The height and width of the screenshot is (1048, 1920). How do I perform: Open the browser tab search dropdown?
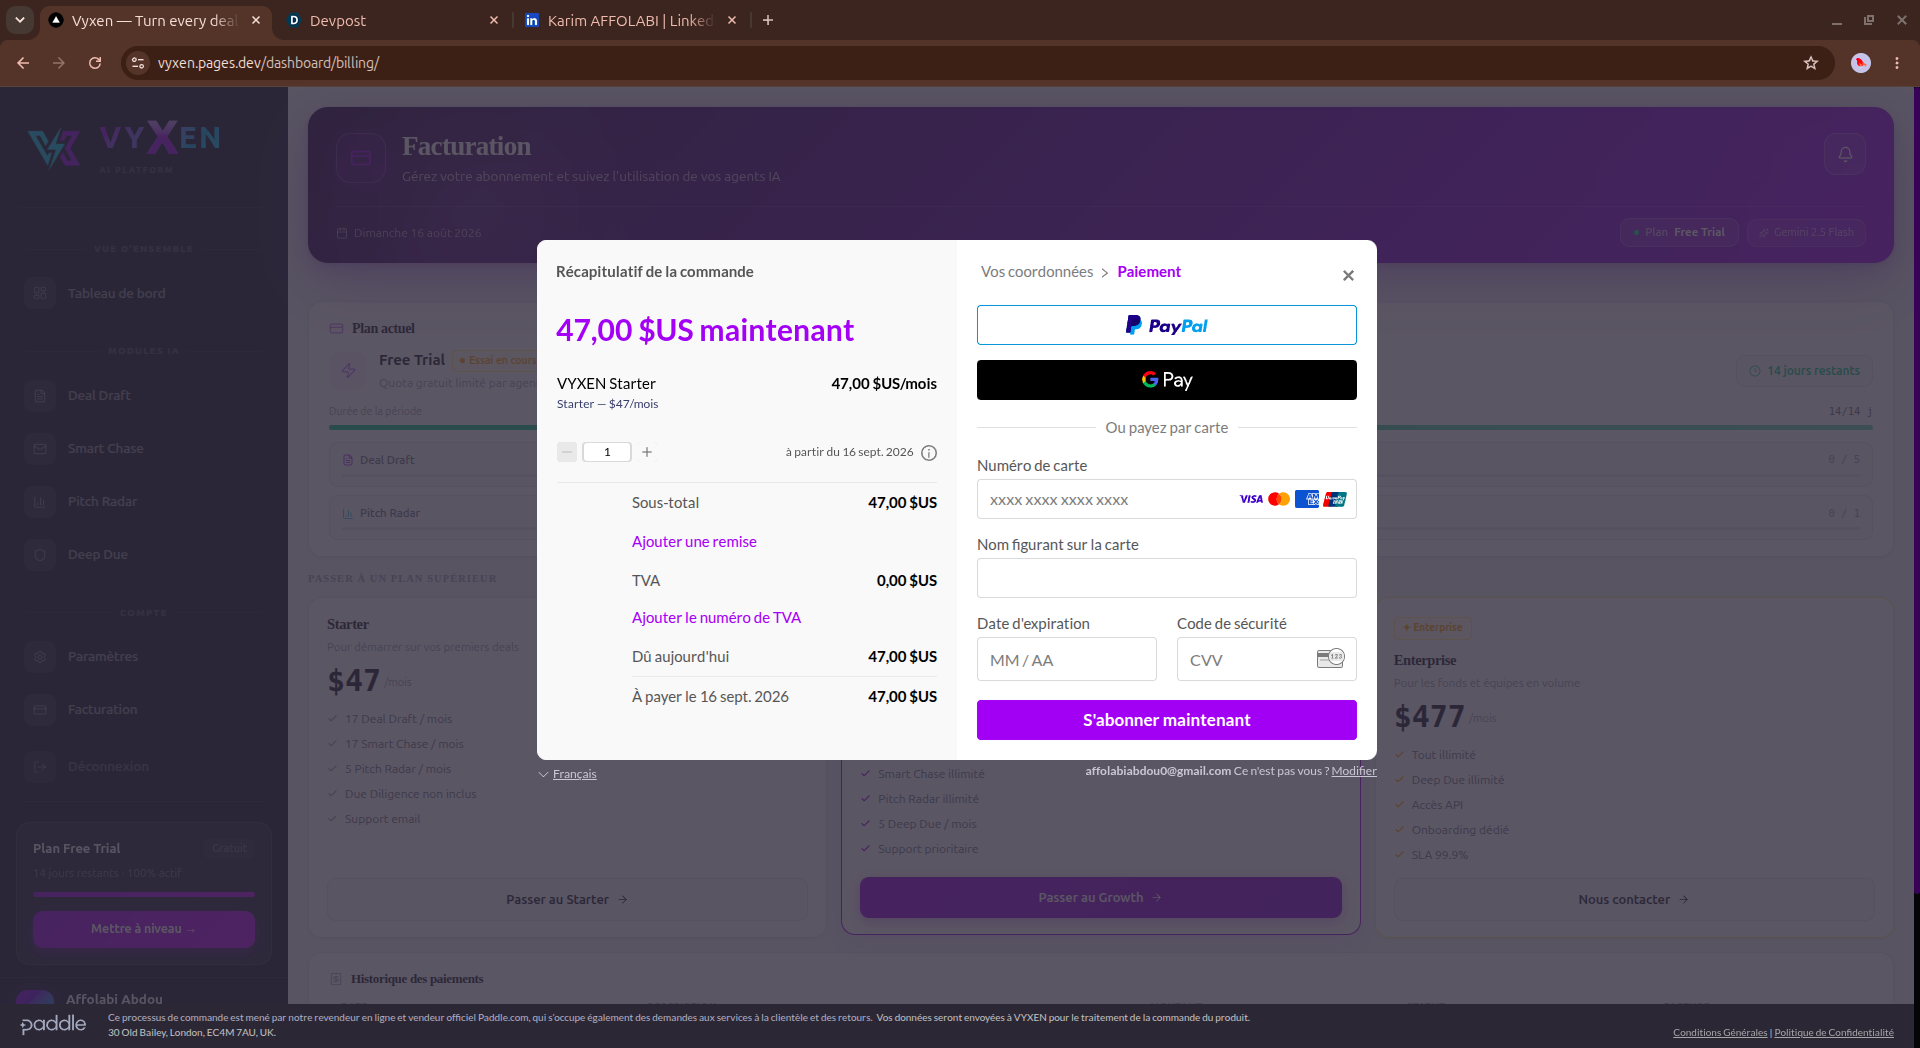[20, 20]
